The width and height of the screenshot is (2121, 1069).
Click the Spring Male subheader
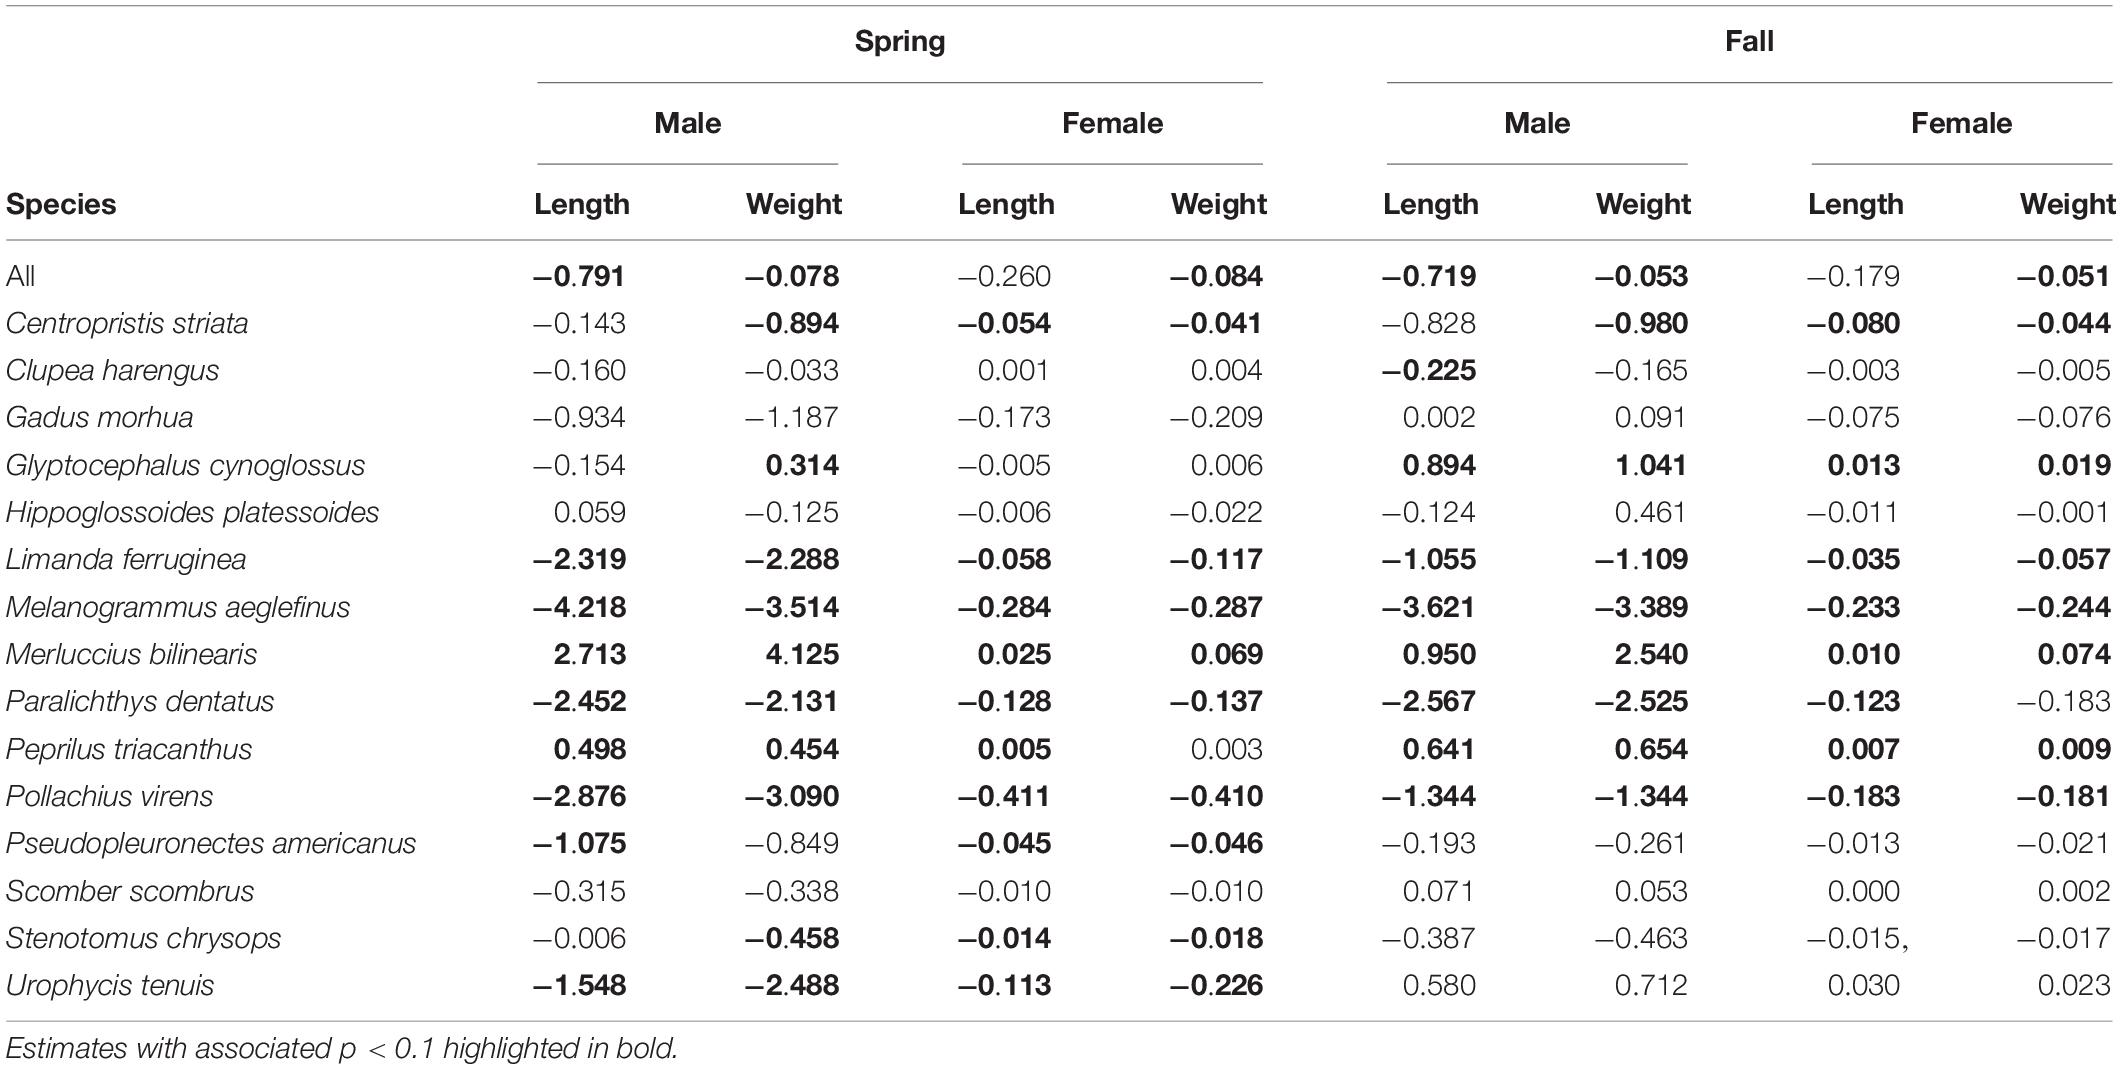[x=687, y=123]
